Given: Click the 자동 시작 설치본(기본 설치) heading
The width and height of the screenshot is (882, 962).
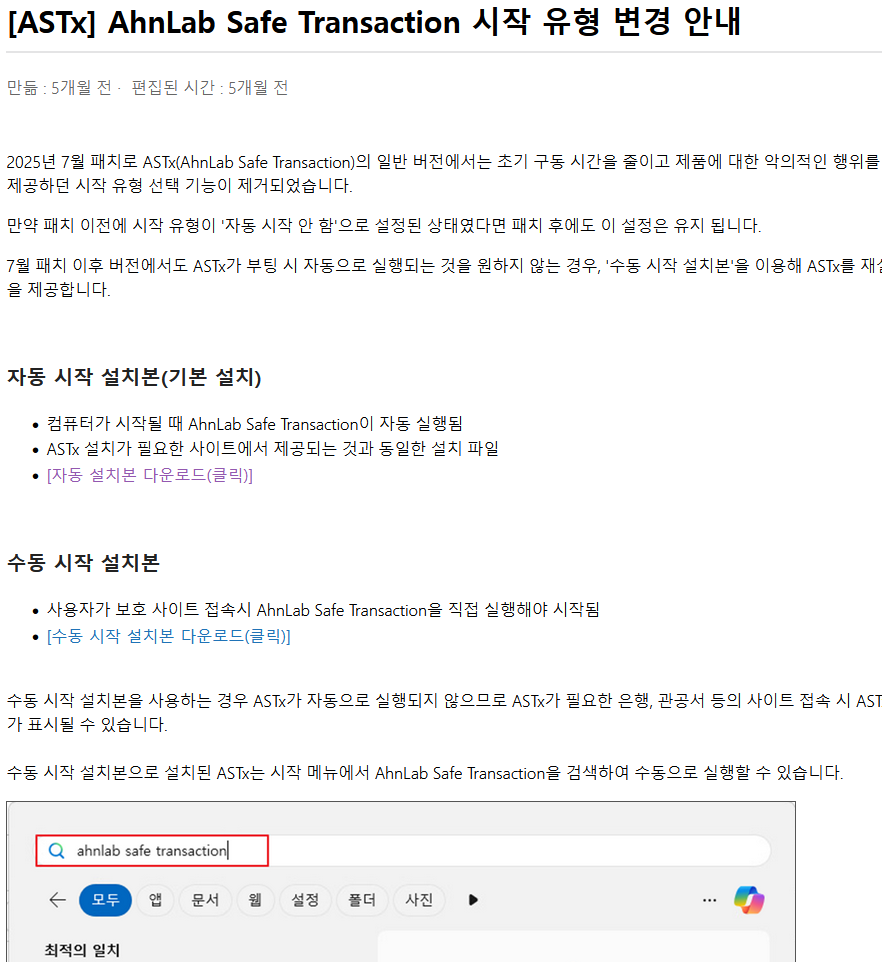Looking at the screenshot, I should coord(134,377).
